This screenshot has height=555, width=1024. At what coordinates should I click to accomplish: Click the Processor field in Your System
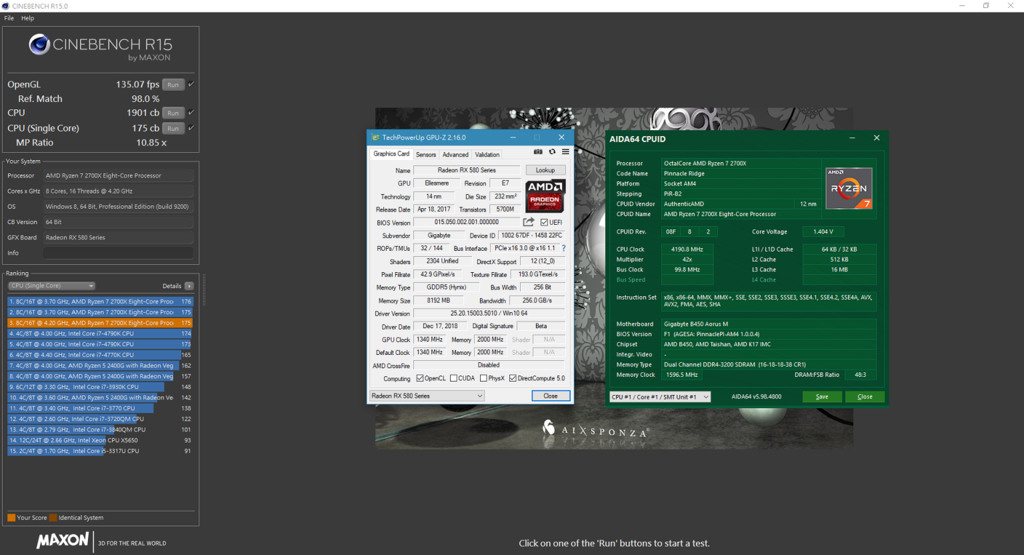[118, 176]
